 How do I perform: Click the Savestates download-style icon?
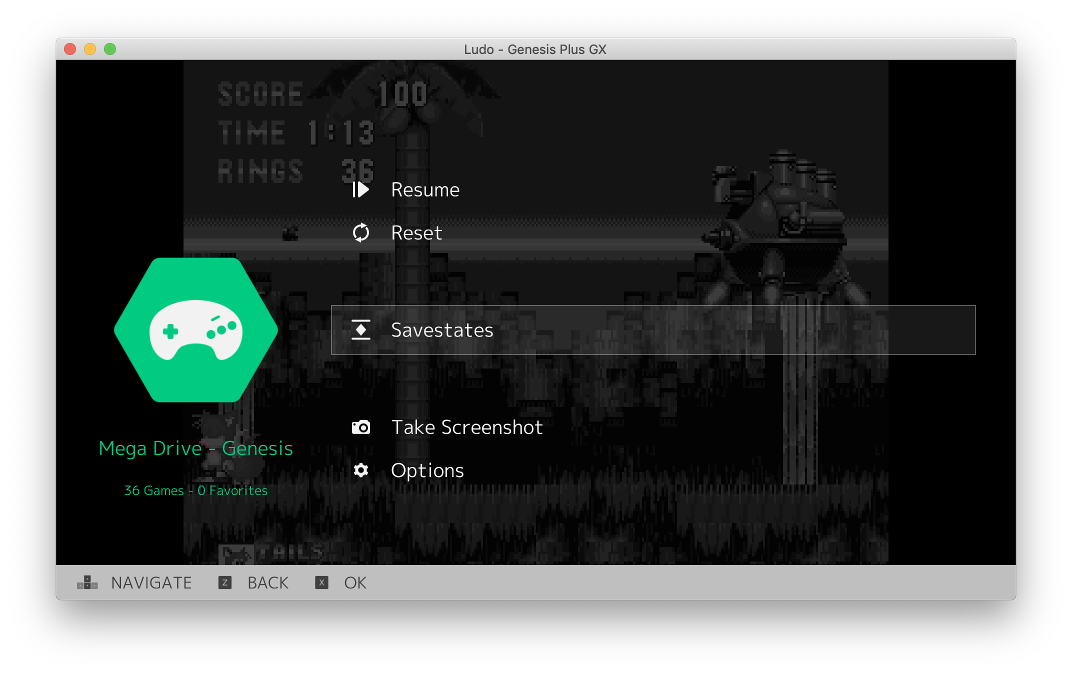coord(361,330)
